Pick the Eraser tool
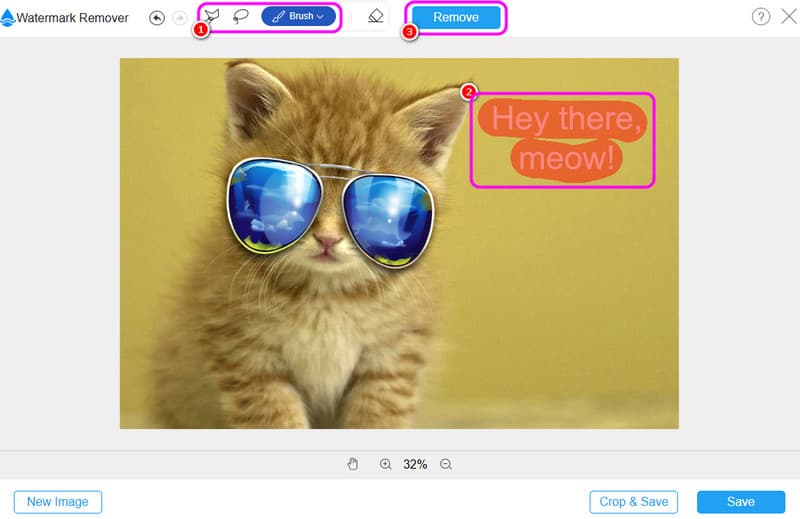 pyautogui.click(x=375, y=16)
